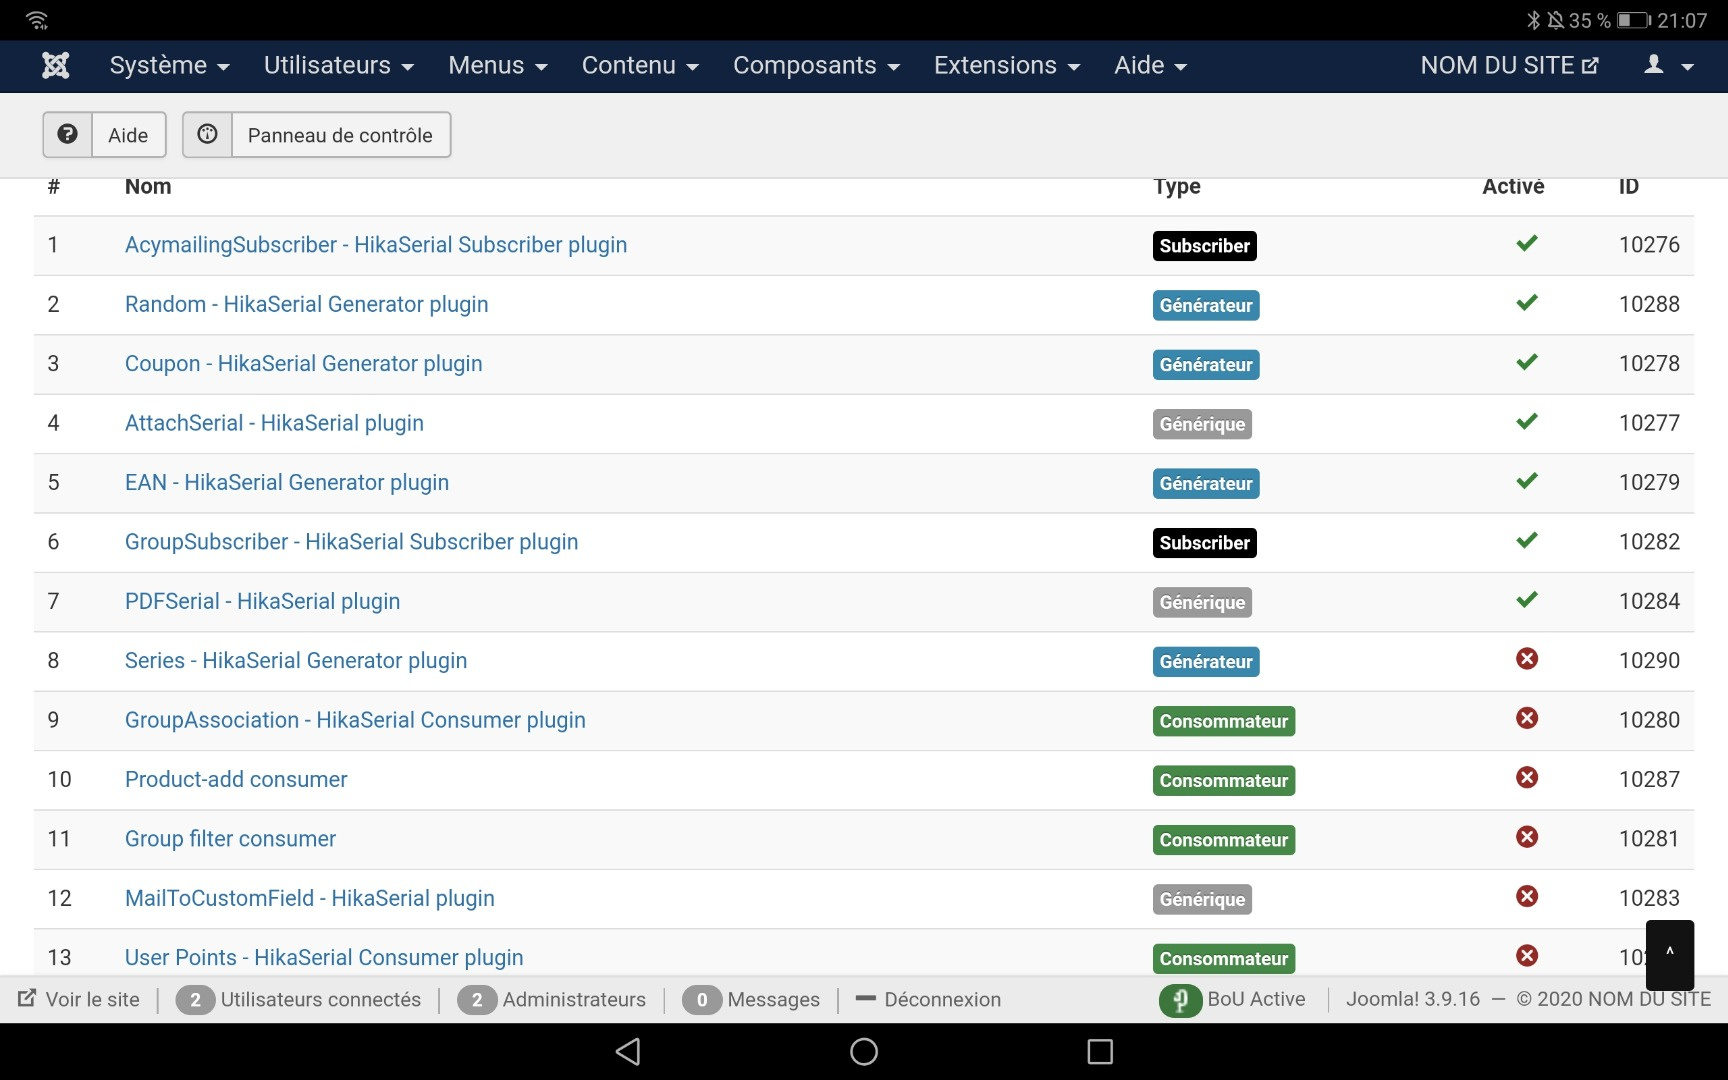Screen dimensions: 1728x1080
Task: Enable the GroupAssociation consumer plugin
Action: [1527, 718]
